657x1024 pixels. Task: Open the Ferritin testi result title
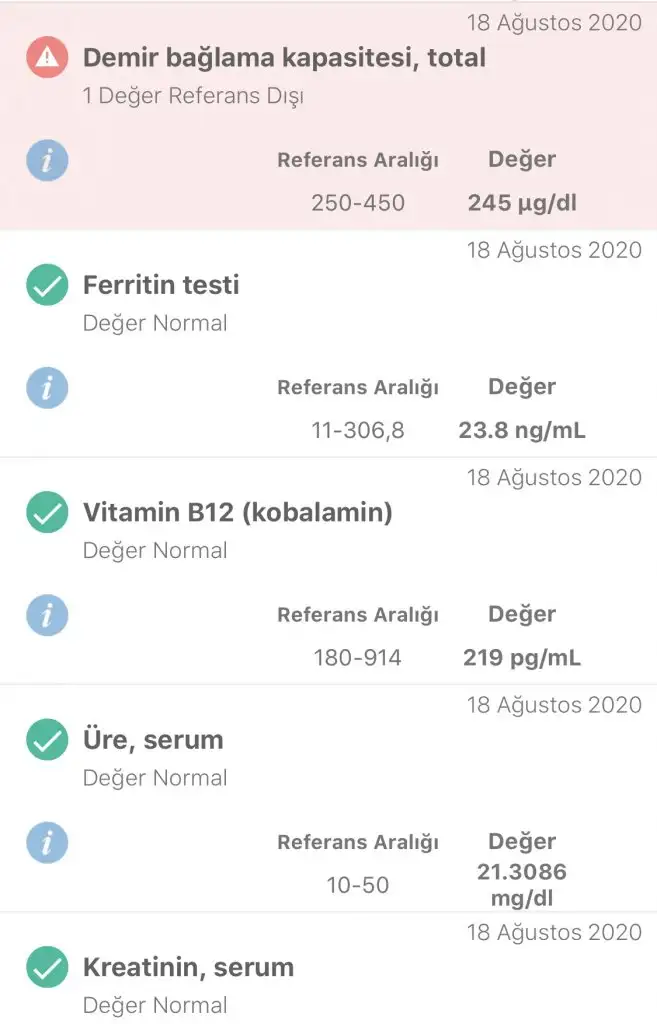click(161, 285)
